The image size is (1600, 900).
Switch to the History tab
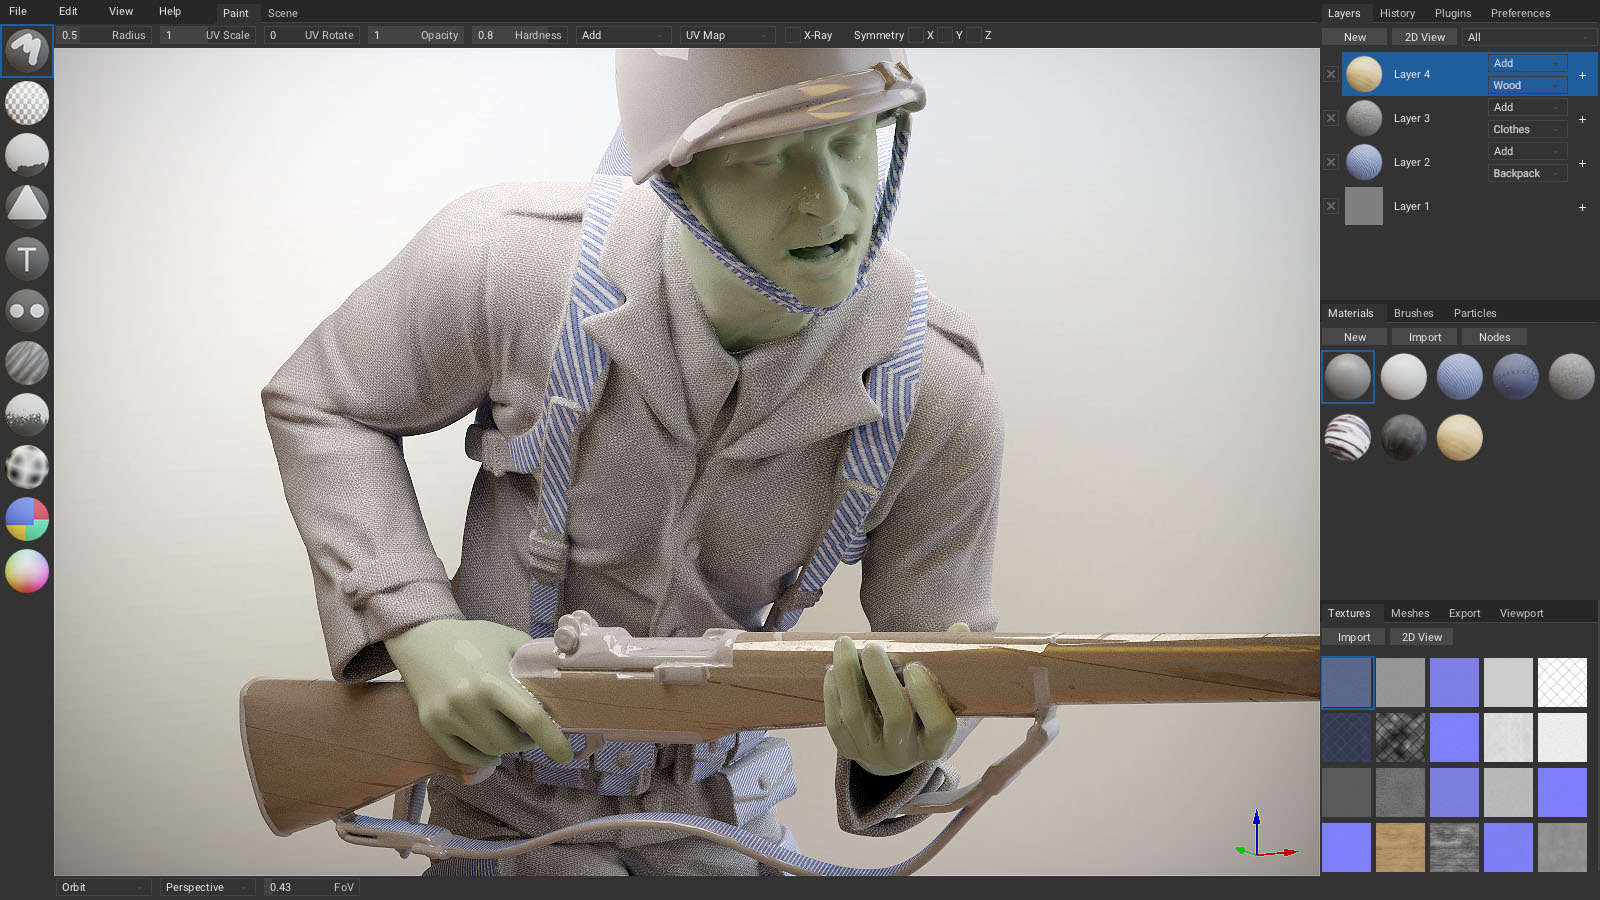pos(1397,13)
